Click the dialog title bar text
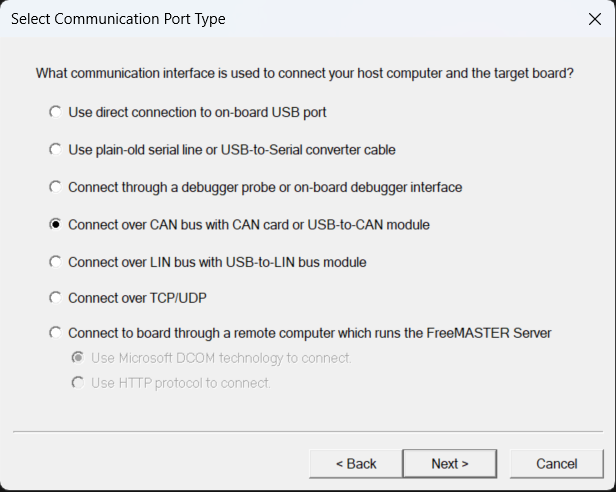Screen dimensions: 616x492 click(118, 19)
